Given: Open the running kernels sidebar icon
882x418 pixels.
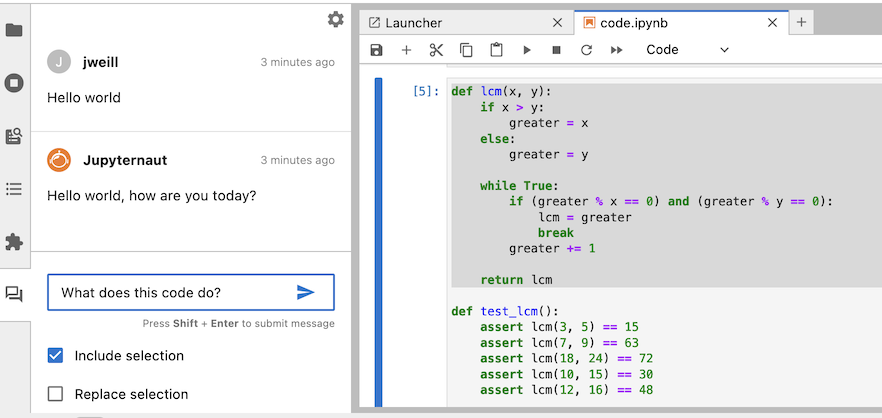Looking at the screenshot, I should 14,83.
